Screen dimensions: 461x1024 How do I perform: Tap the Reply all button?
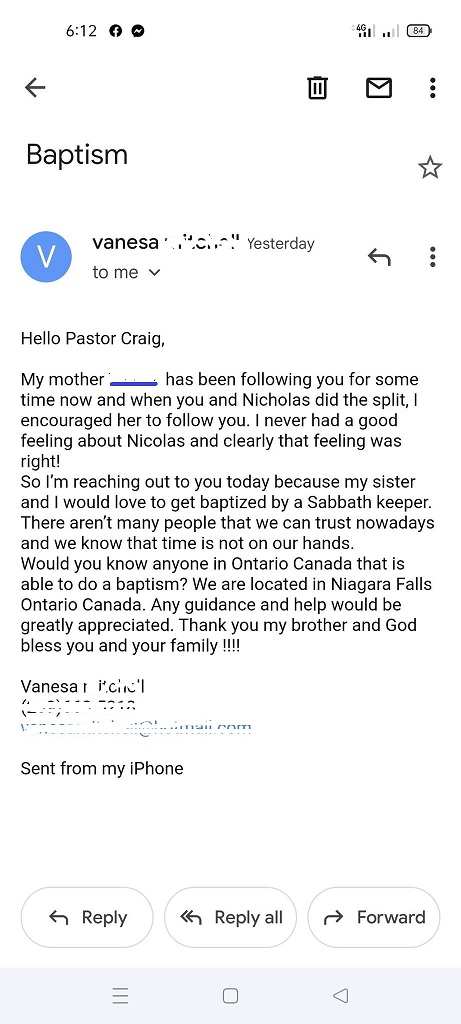point(230,918)
